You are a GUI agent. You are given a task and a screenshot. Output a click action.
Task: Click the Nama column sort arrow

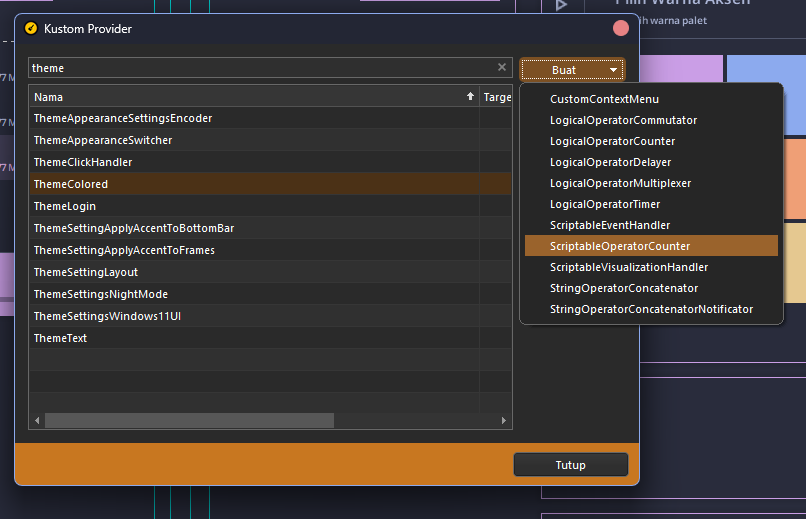(x=470, y=97)
